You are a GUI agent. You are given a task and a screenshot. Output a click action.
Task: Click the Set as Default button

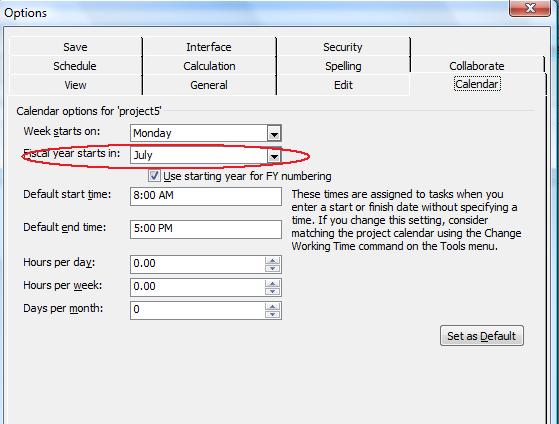pos(482,336)
